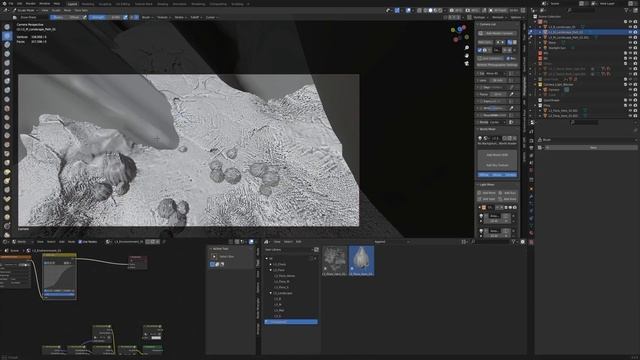Open asset browser settings gear icon
The width and height of the screenshot is (640, 360).
tap(522, 242)
